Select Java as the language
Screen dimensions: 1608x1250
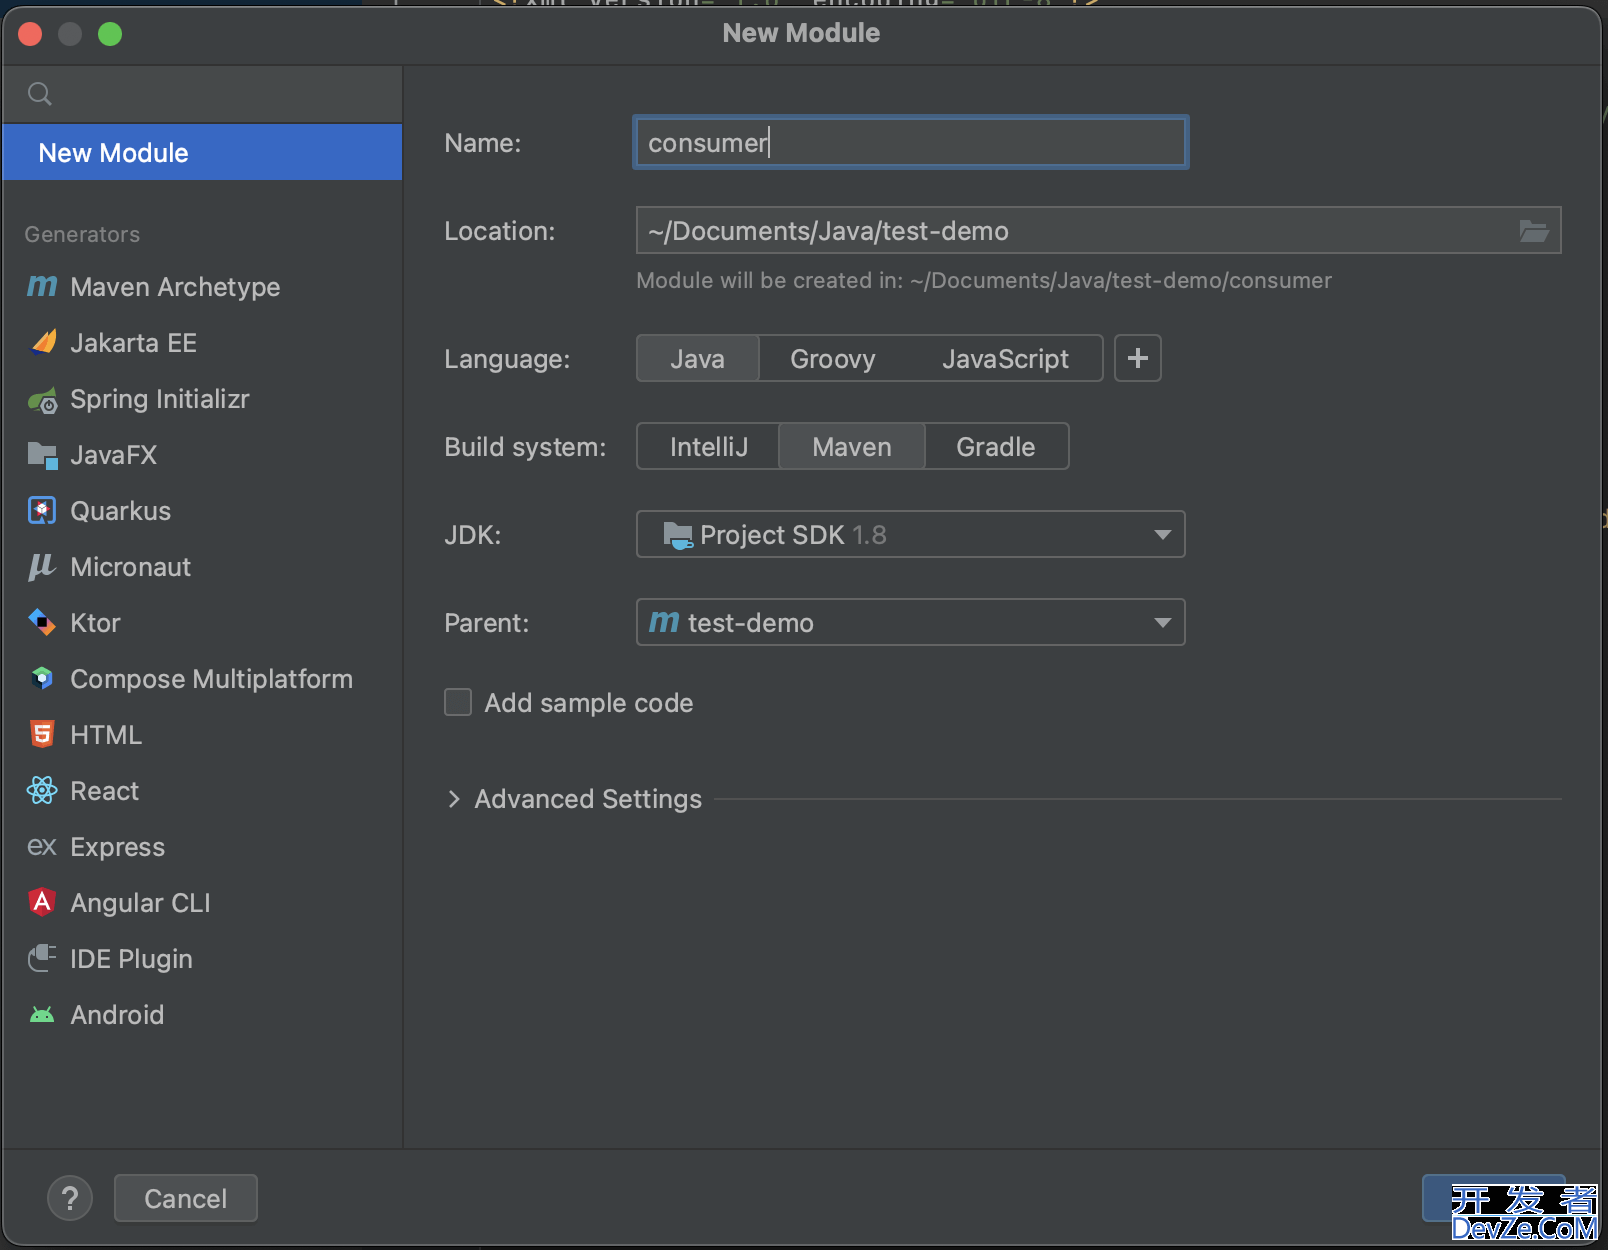[x=697, y=358]
